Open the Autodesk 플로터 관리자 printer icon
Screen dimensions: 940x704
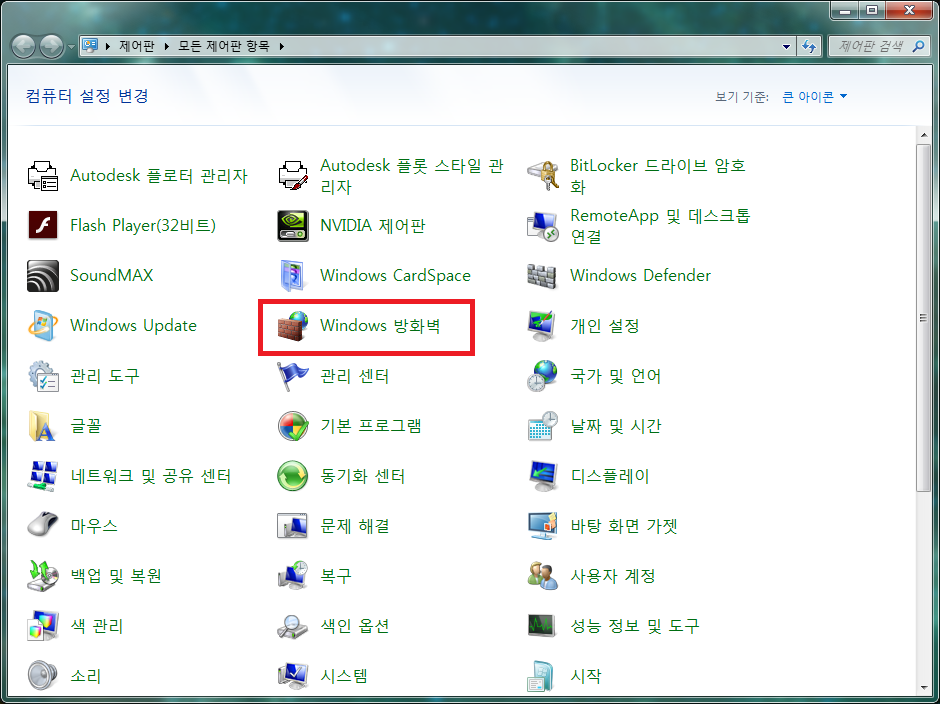coord(43,176)
